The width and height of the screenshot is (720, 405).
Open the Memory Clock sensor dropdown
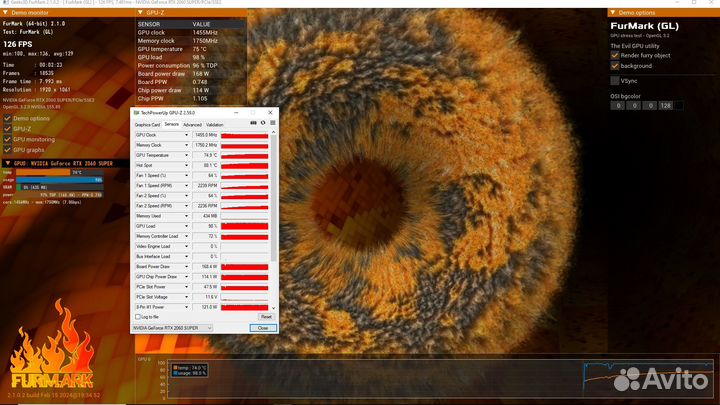click(x=186, y=145)
